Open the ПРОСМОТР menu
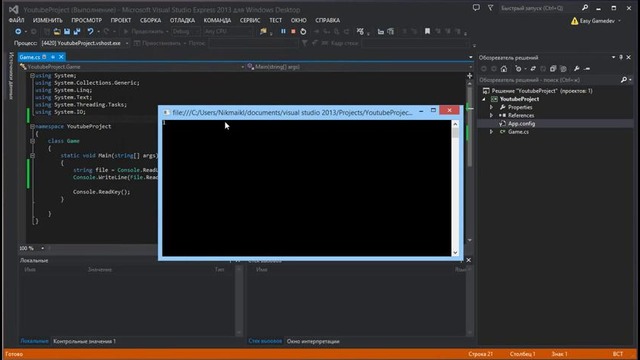The image size is (640, 360). [x=87, y=20]
